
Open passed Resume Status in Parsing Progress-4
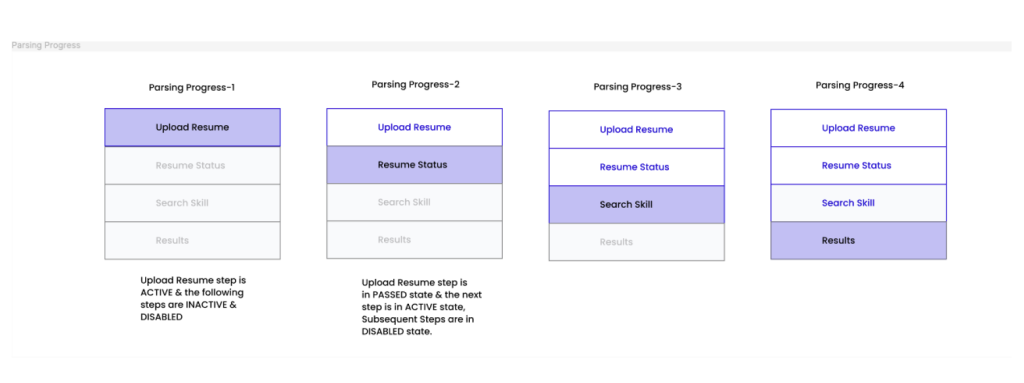click(858, 165)
